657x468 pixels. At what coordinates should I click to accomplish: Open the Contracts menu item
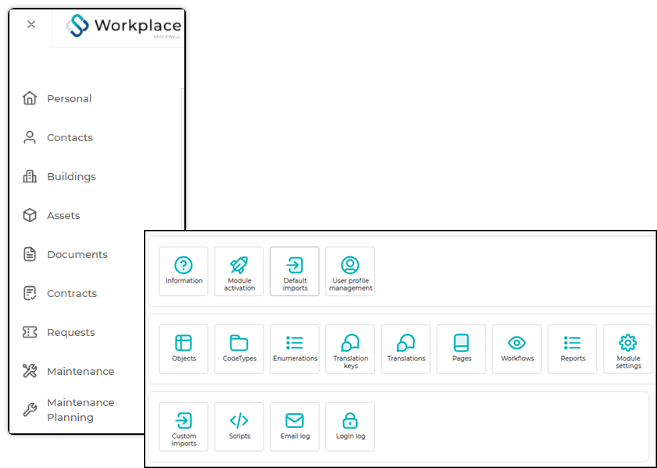coord(72,293)
